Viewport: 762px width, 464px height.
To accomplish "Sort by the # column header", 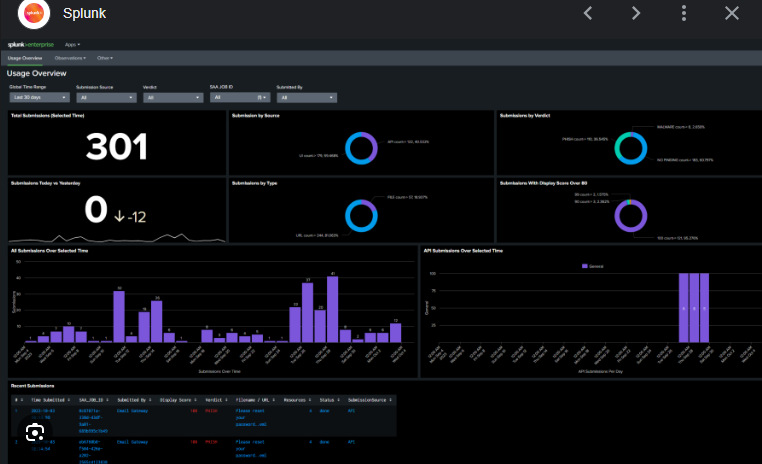I will [19, 400].
